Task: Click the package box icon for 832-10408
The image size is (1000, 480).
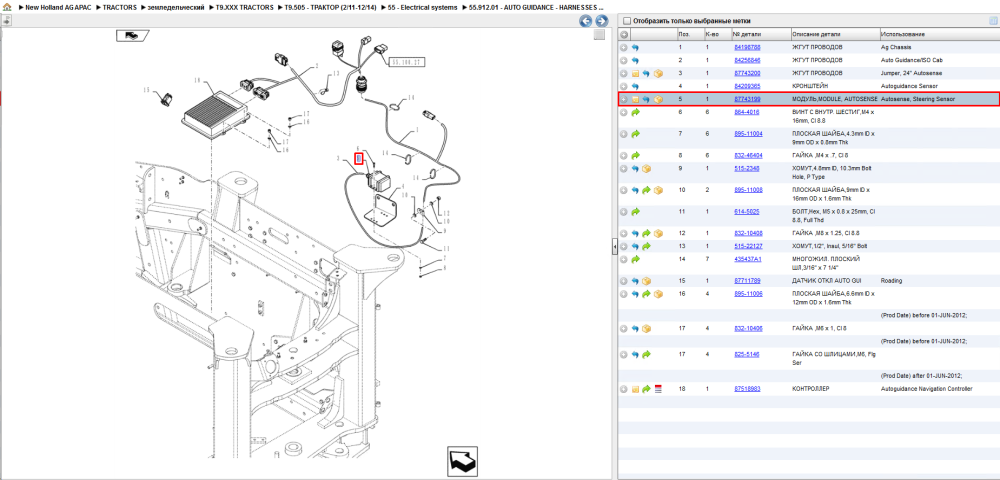Action: (658, 233)
